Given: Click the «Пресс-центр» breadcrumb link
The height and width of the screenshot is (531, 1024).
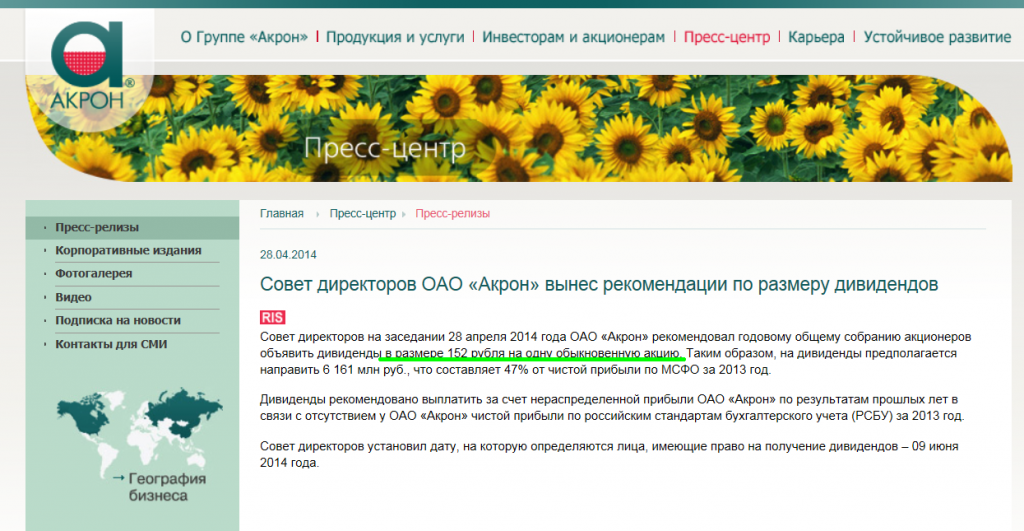Looking at the screenshot, I should pyautogui.click(x=362, y=213).
